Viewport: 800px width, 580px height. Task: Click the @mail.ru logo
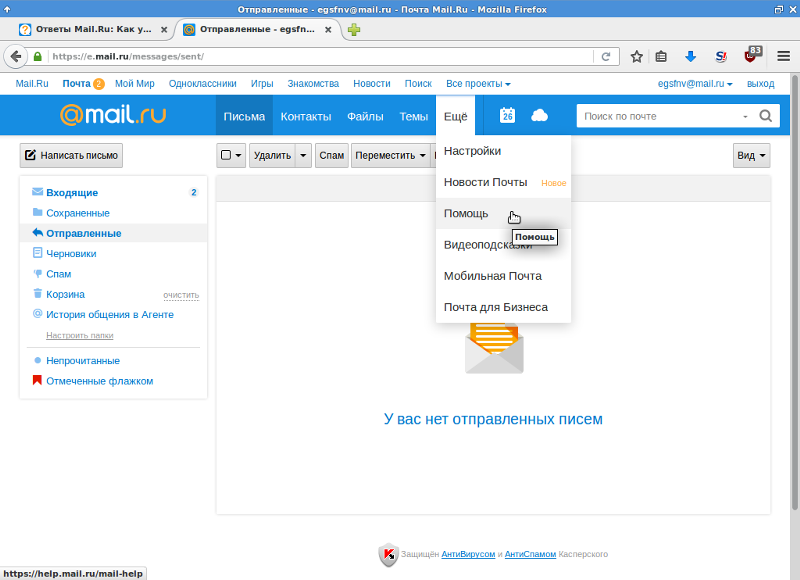(113, 115)
